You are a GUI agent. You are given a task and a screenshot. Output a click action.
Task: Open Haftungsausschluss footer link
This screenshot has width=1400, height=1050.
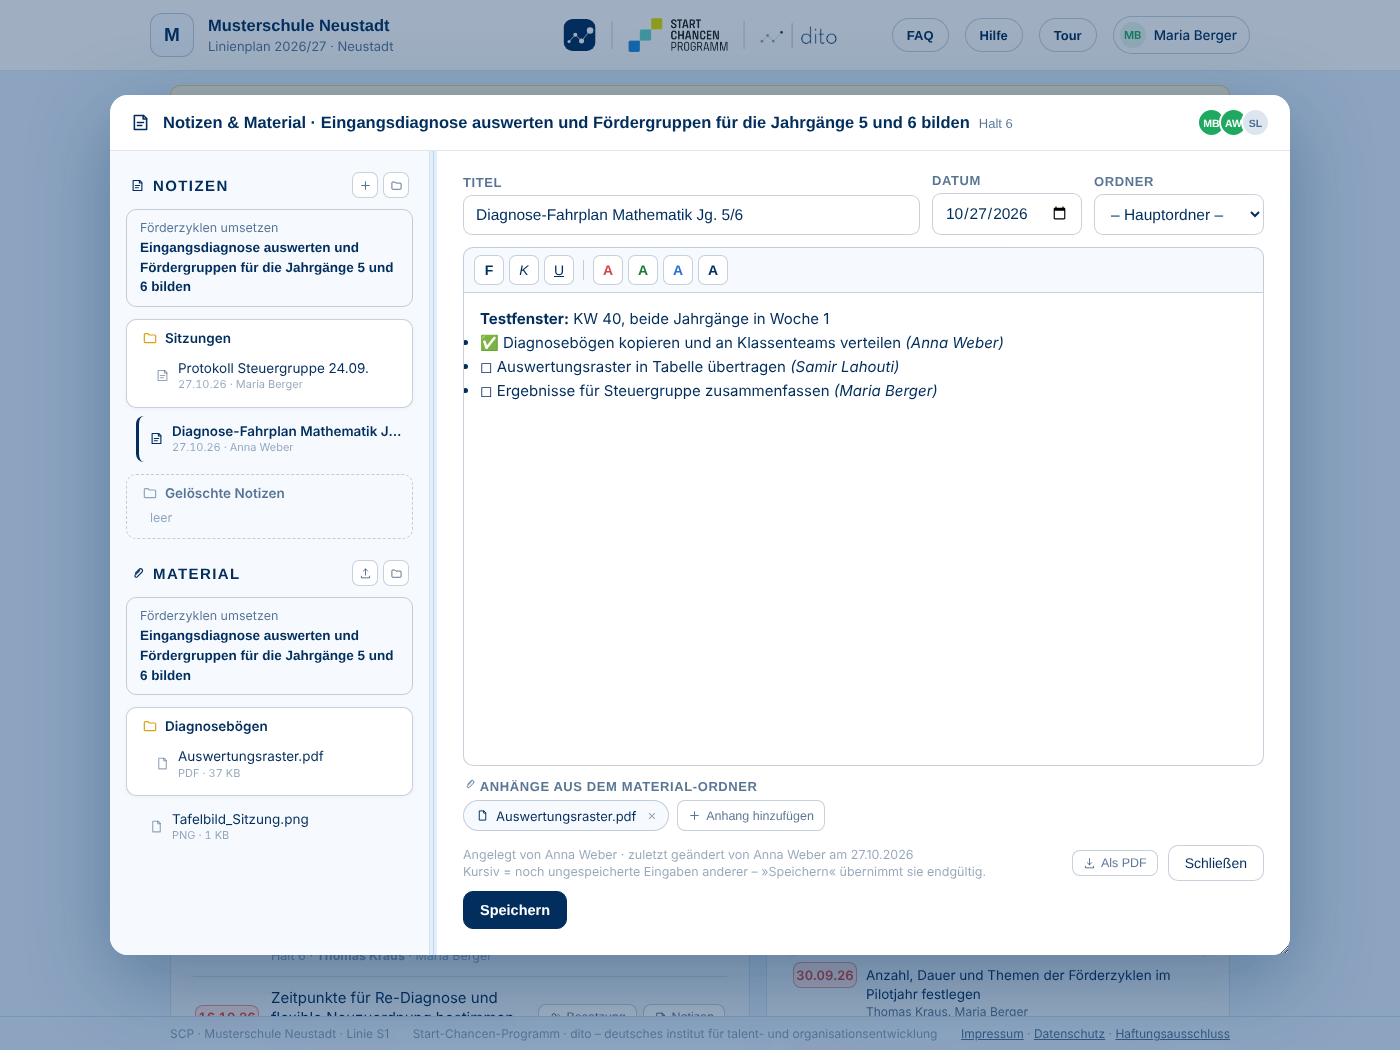click(1172, 1034)
